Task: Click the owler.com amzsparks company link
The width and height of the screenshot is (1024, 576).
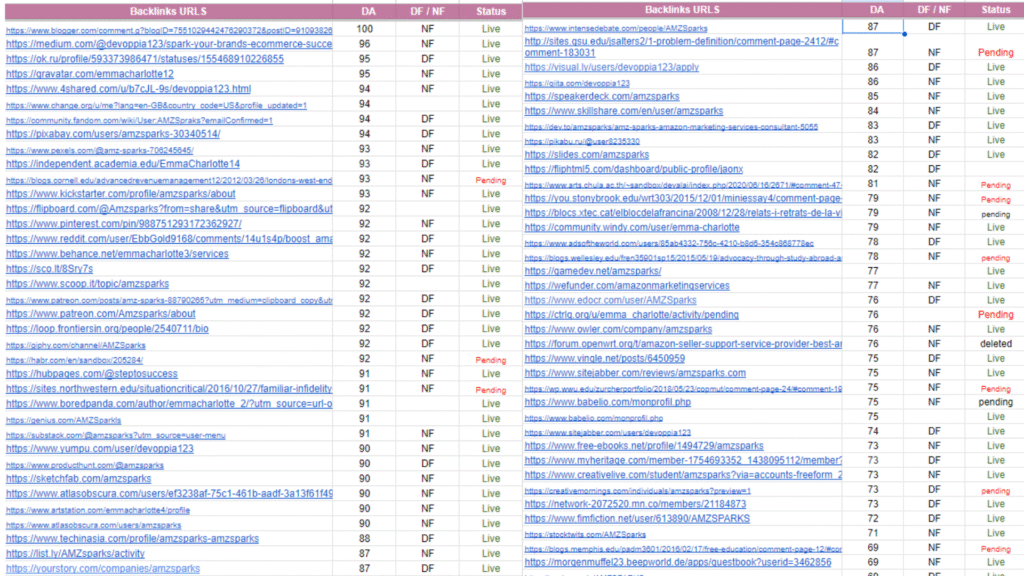Action: tap(618, 329)
